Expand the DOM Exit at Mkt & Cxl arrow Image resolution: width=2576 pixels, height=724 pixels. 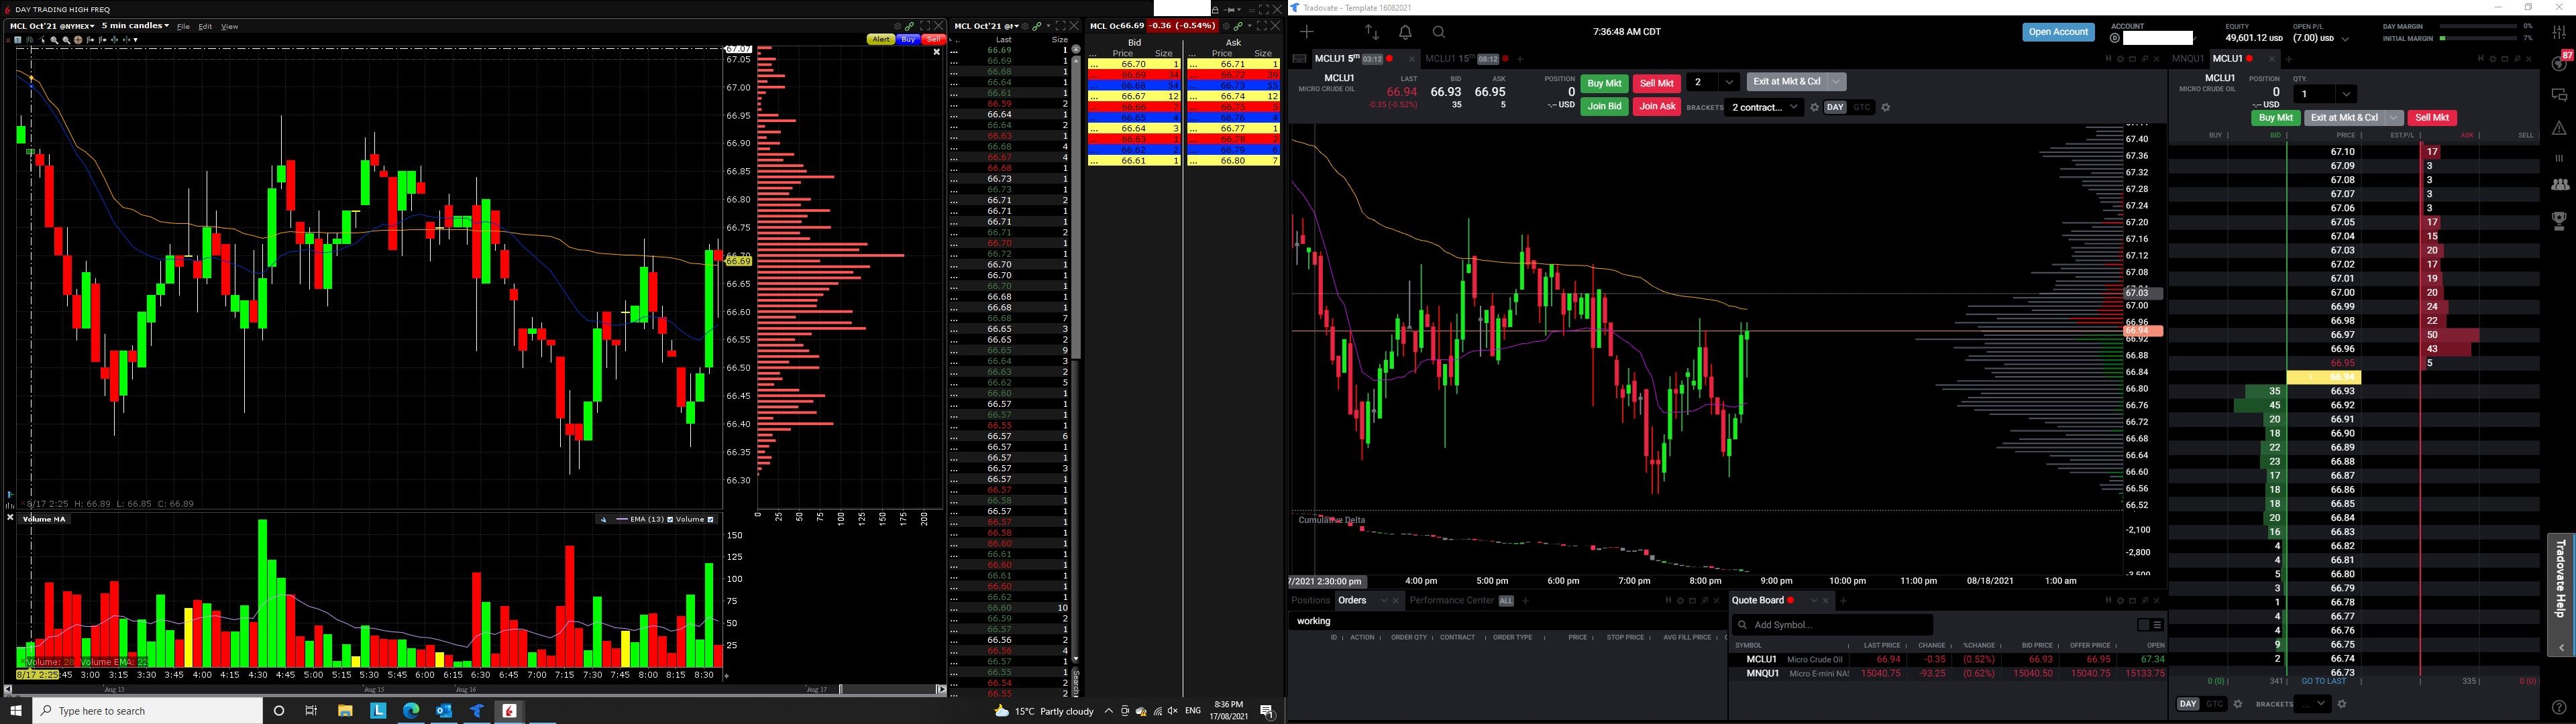(2394, 118)
